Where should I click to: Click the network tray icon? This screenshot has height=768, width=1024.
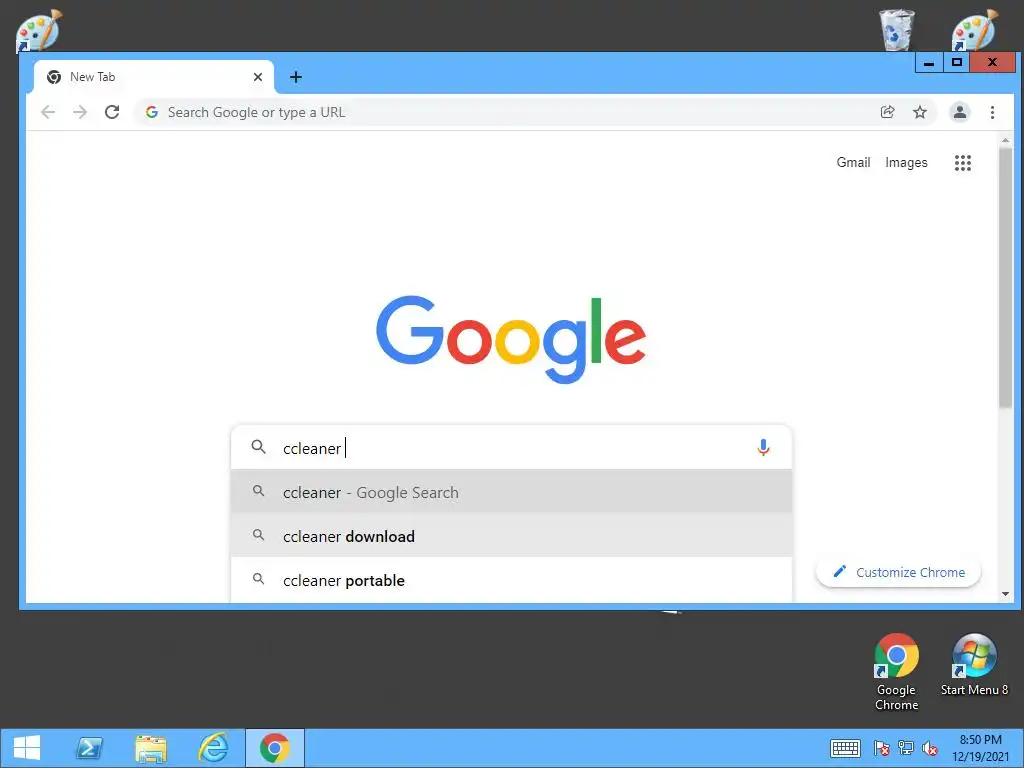(x=906, y=748)
